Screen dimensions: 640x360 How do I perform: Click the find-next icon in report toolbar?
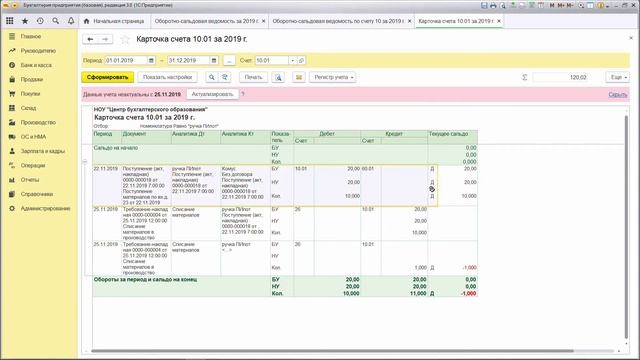point(224,77)
